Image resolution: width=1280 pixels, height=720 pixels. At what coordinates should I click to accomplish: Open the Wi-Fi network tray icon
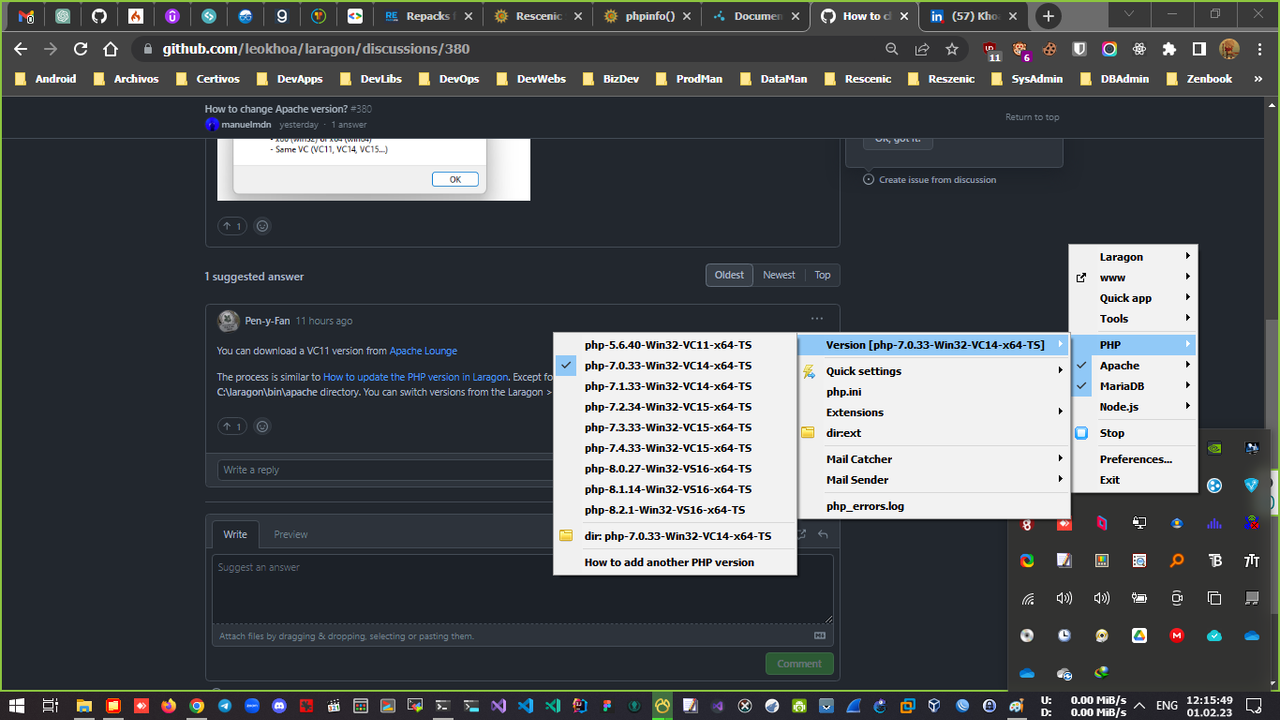[1027, 599]
